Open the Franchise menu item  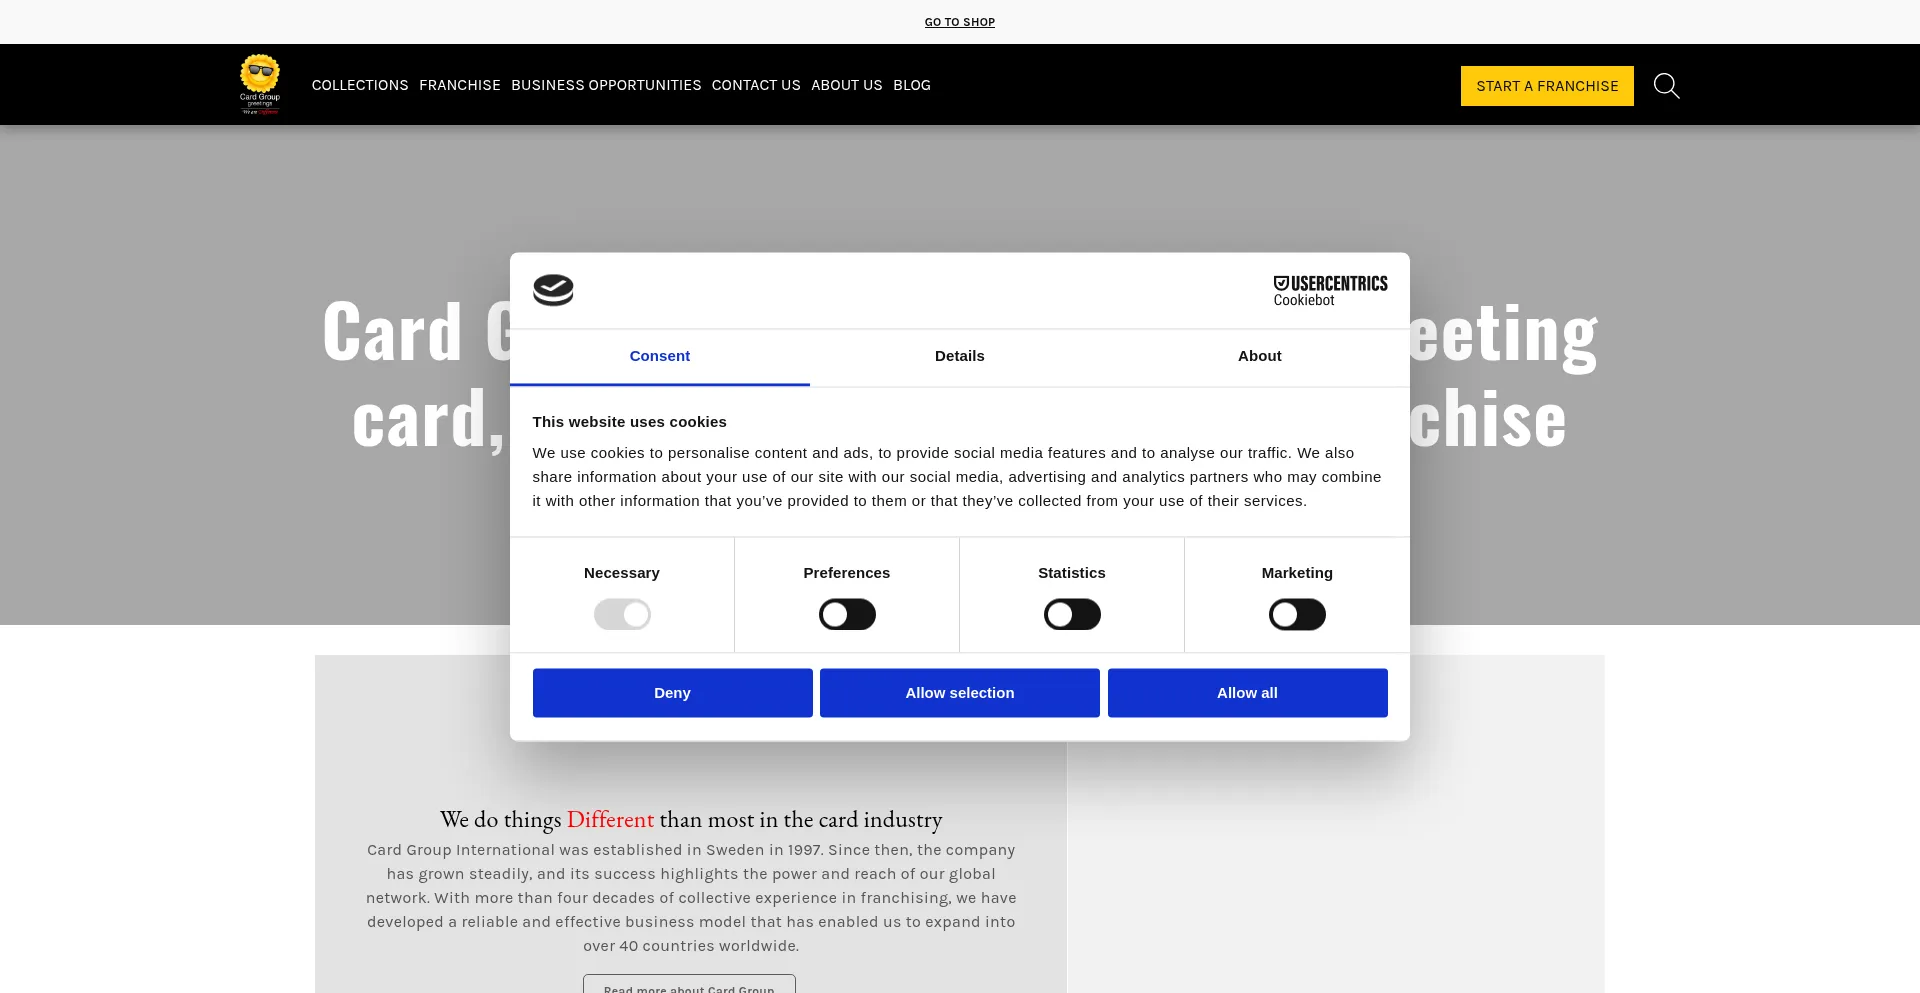460,85
